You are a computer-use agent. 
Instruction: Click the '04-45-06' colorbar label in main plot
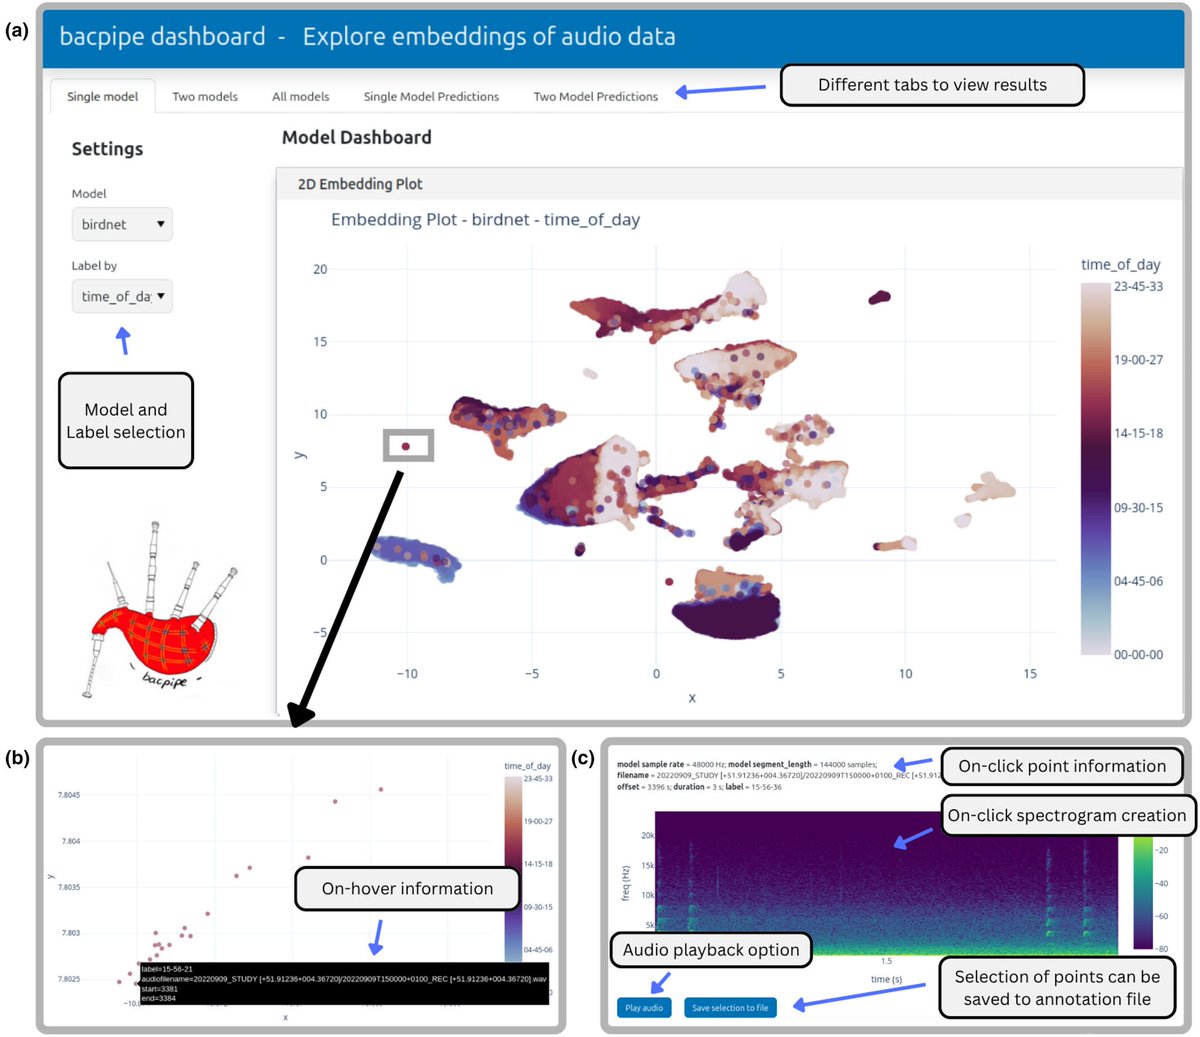1139,581
